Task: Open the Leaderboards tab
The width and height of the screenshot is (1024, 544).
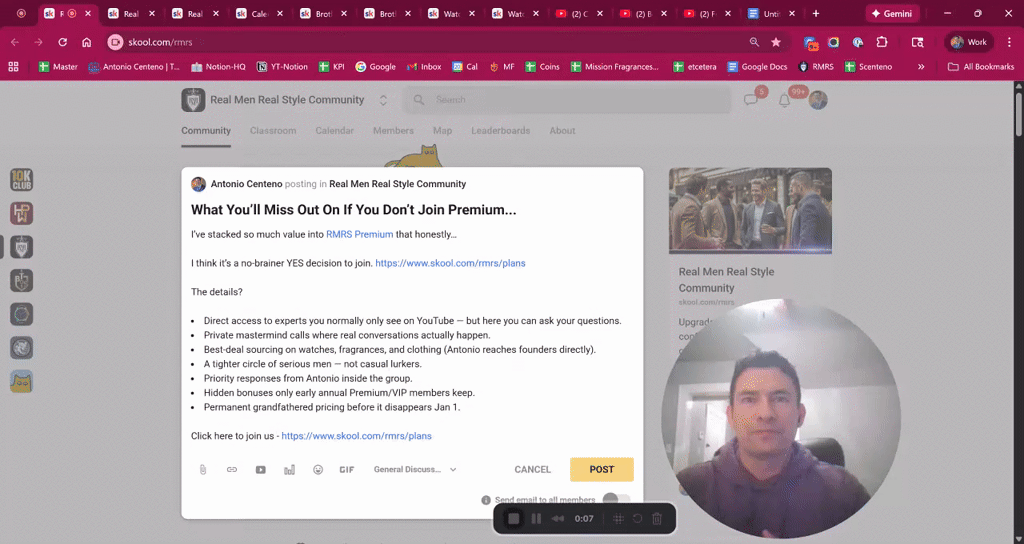Action: [501, 131]
